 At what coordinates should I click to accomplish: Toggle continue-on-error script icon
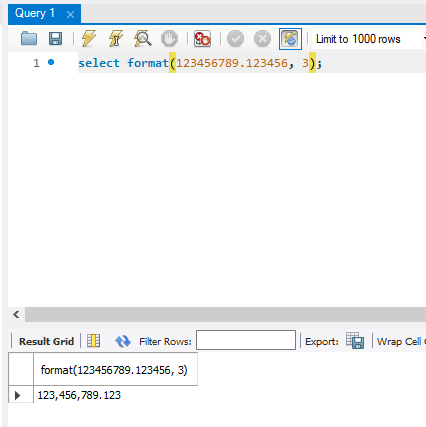pos(202,39)
